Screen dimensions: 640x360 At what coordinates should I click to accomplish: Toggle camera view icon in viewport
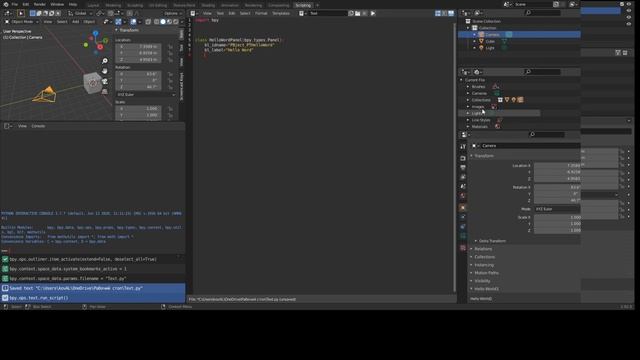[x=105, y=82]
